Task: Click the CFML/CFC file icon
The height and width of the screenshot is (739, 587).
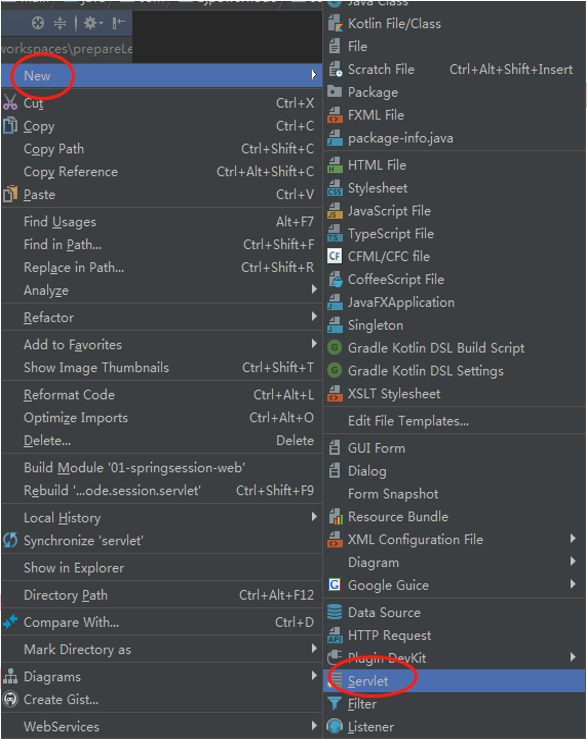Action: click(x=335, y=256)
